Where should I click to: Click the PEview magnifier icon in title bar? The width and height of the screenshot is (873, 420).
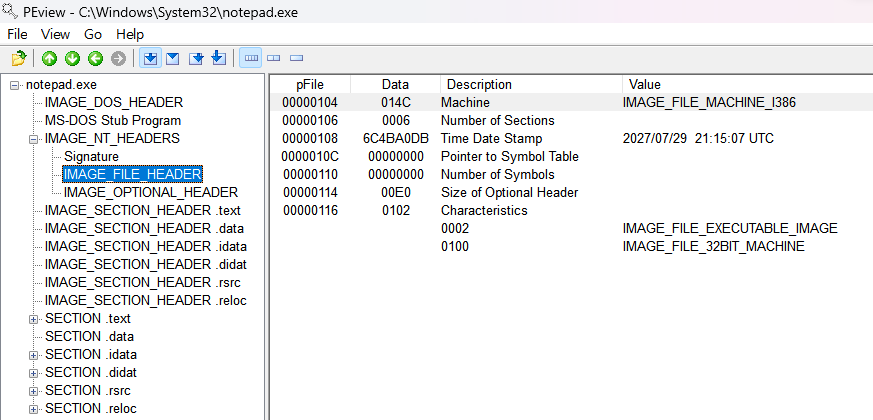[10, 11]
